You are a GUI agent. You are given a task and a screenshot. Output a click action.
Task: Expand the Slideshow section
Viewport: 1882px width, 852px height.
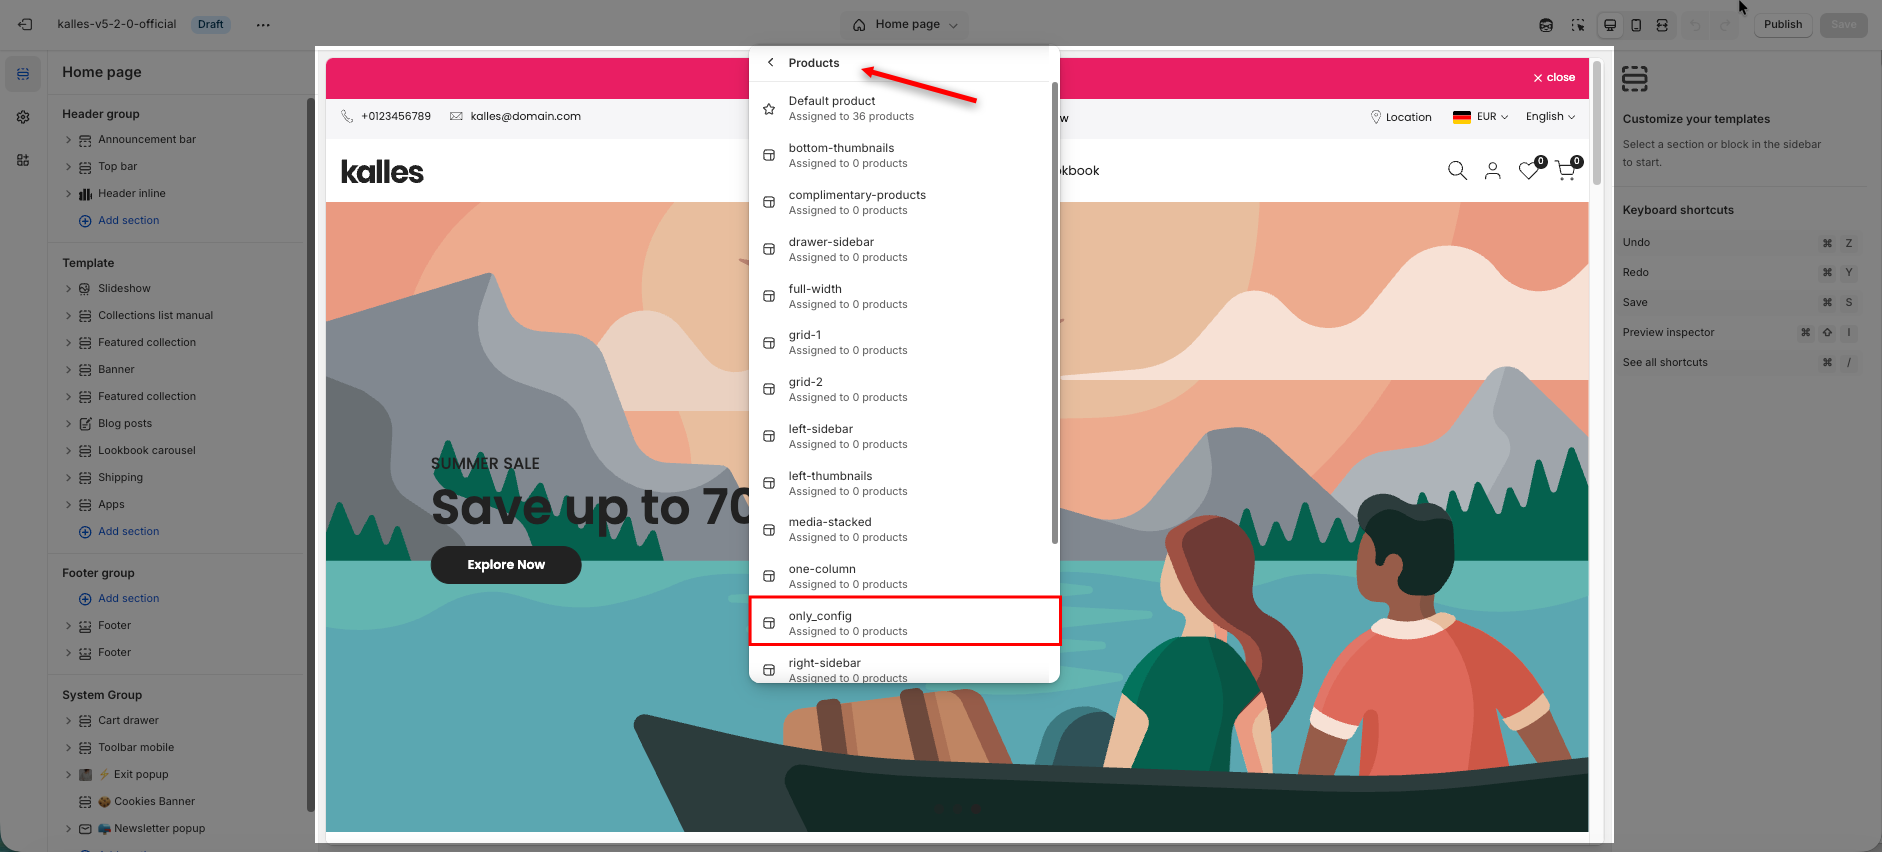[x=68, y=289]
